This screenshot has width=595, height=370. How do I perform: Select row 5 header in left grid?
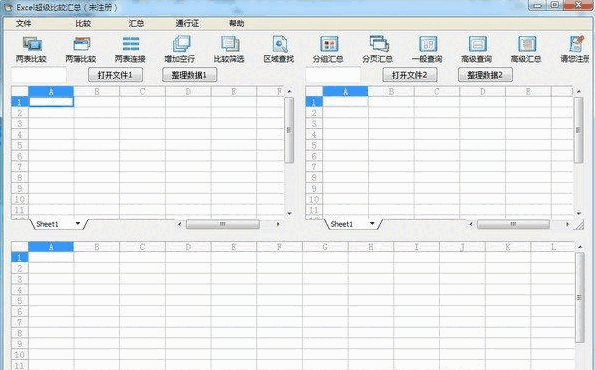click(x=20, y=145)
